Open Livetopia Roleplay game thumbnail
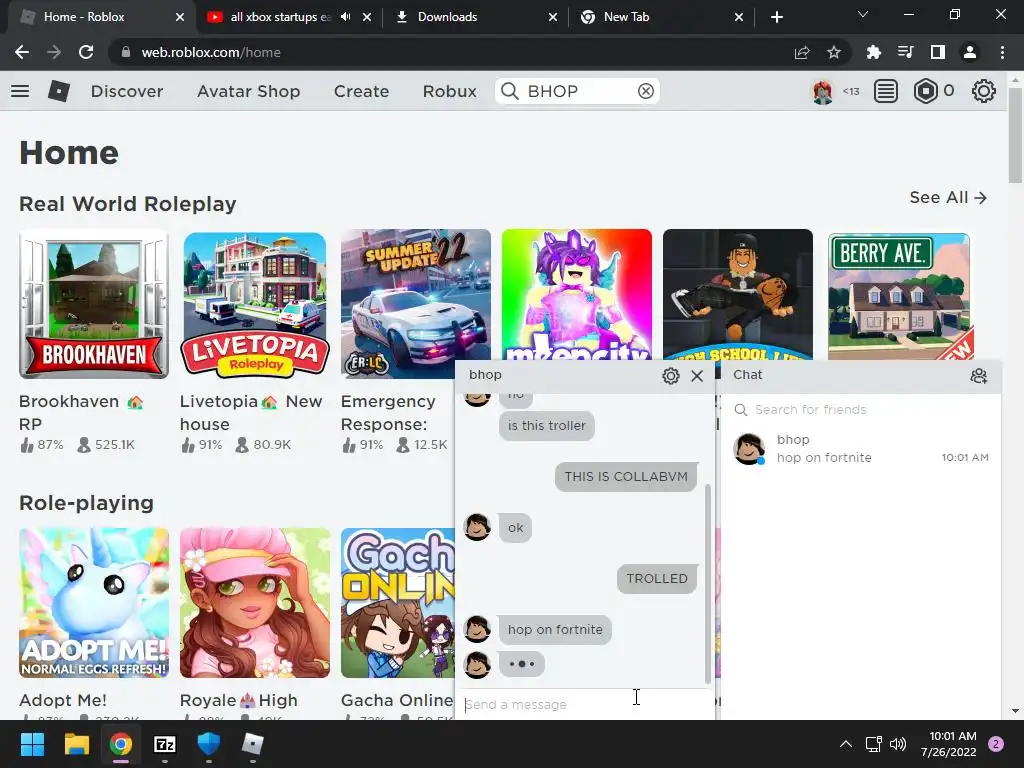The height and width of the screenshot is (768, 1024). click(255, 304)
